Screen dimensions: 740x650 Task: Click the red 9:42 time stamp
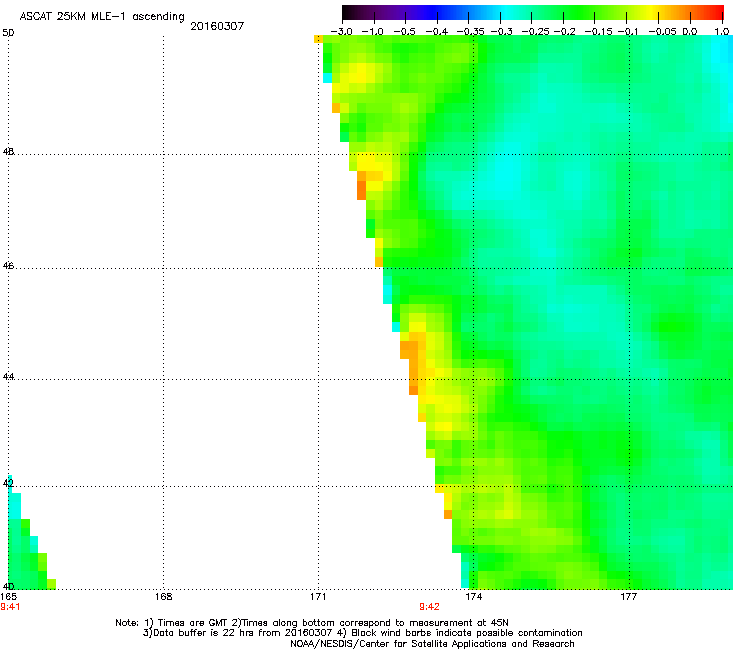429,607
